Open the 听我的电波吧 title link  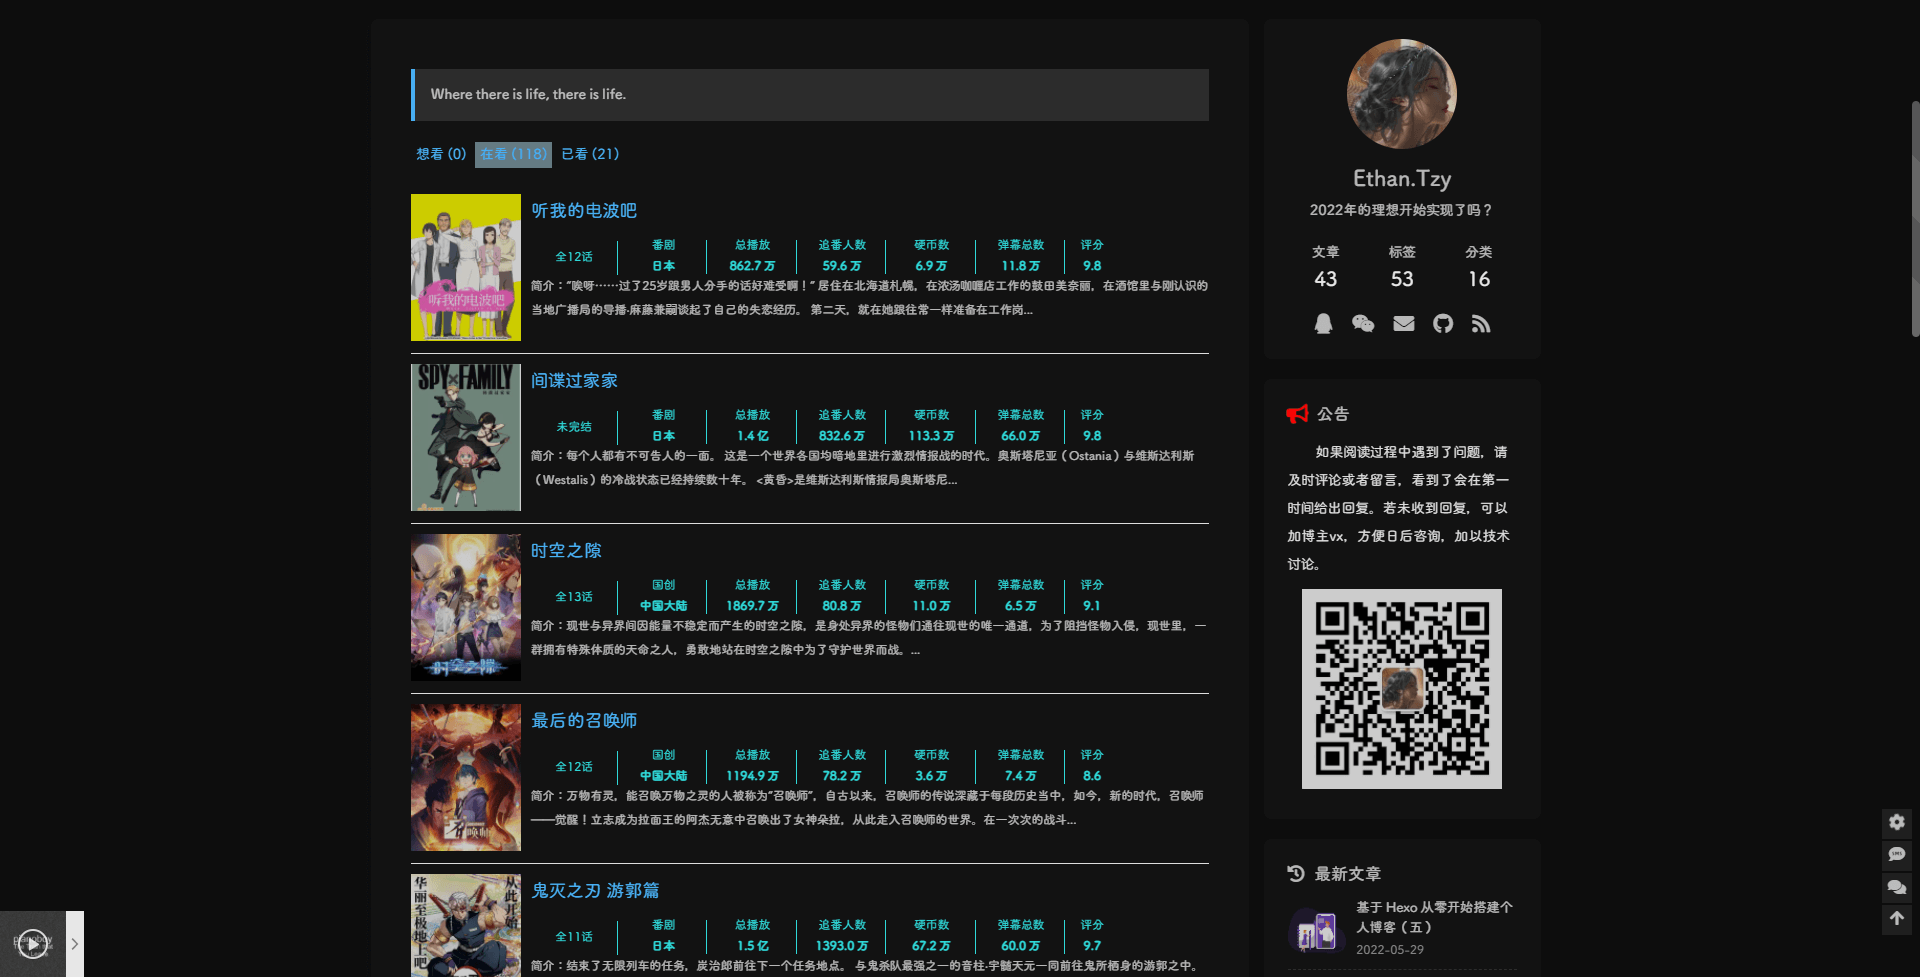[584, 211]
